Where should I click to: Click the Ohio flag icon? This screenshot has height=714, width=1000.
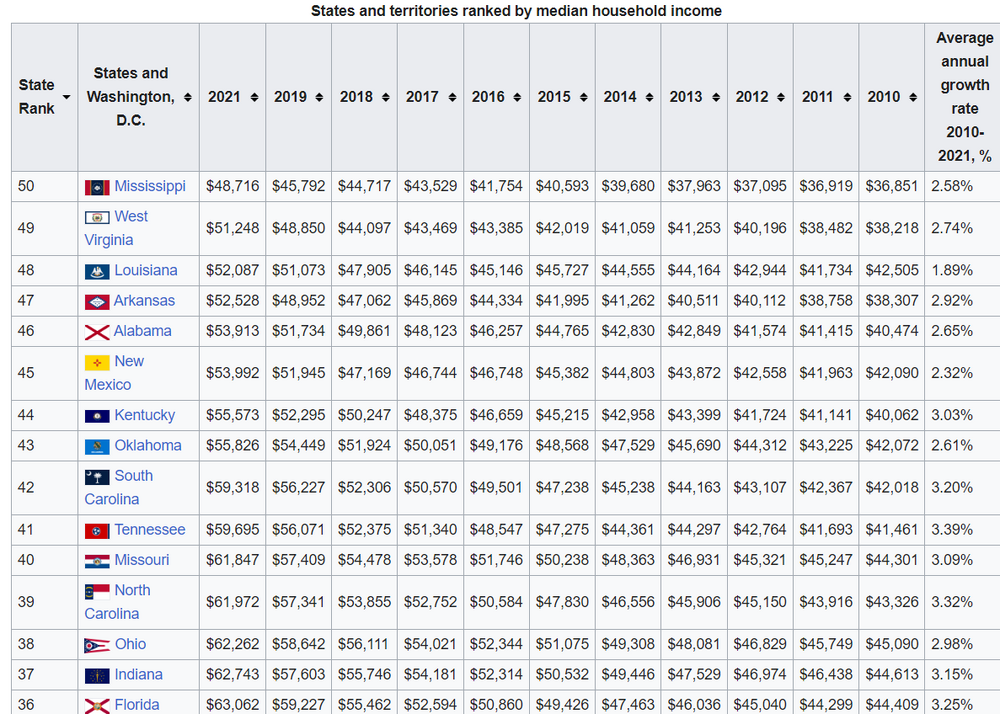[97, 645]
